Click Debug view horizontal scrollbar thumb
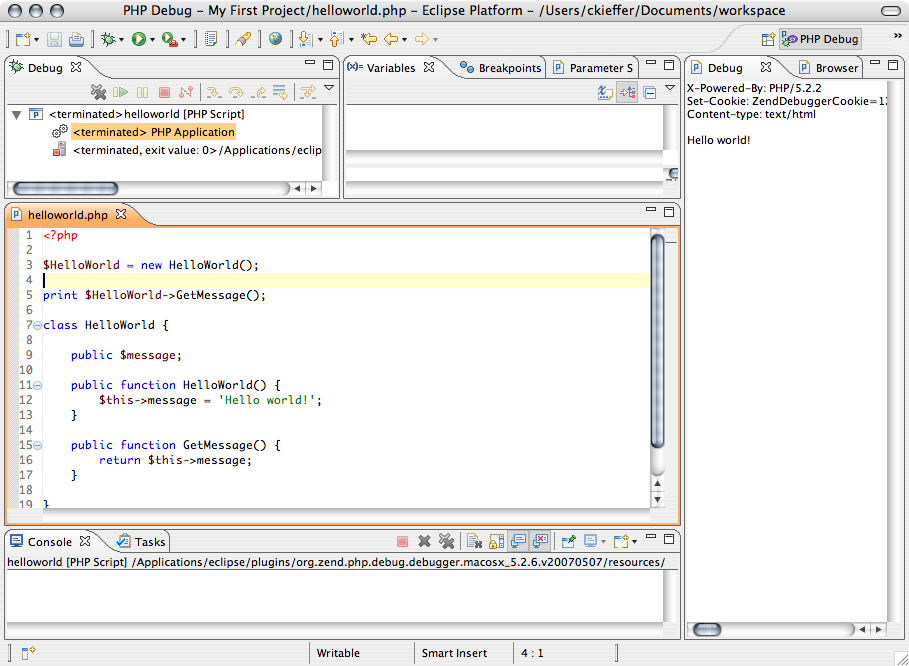The width and height of the screenshot is (909, 666). pyautogui.click(x=66, y=188)
